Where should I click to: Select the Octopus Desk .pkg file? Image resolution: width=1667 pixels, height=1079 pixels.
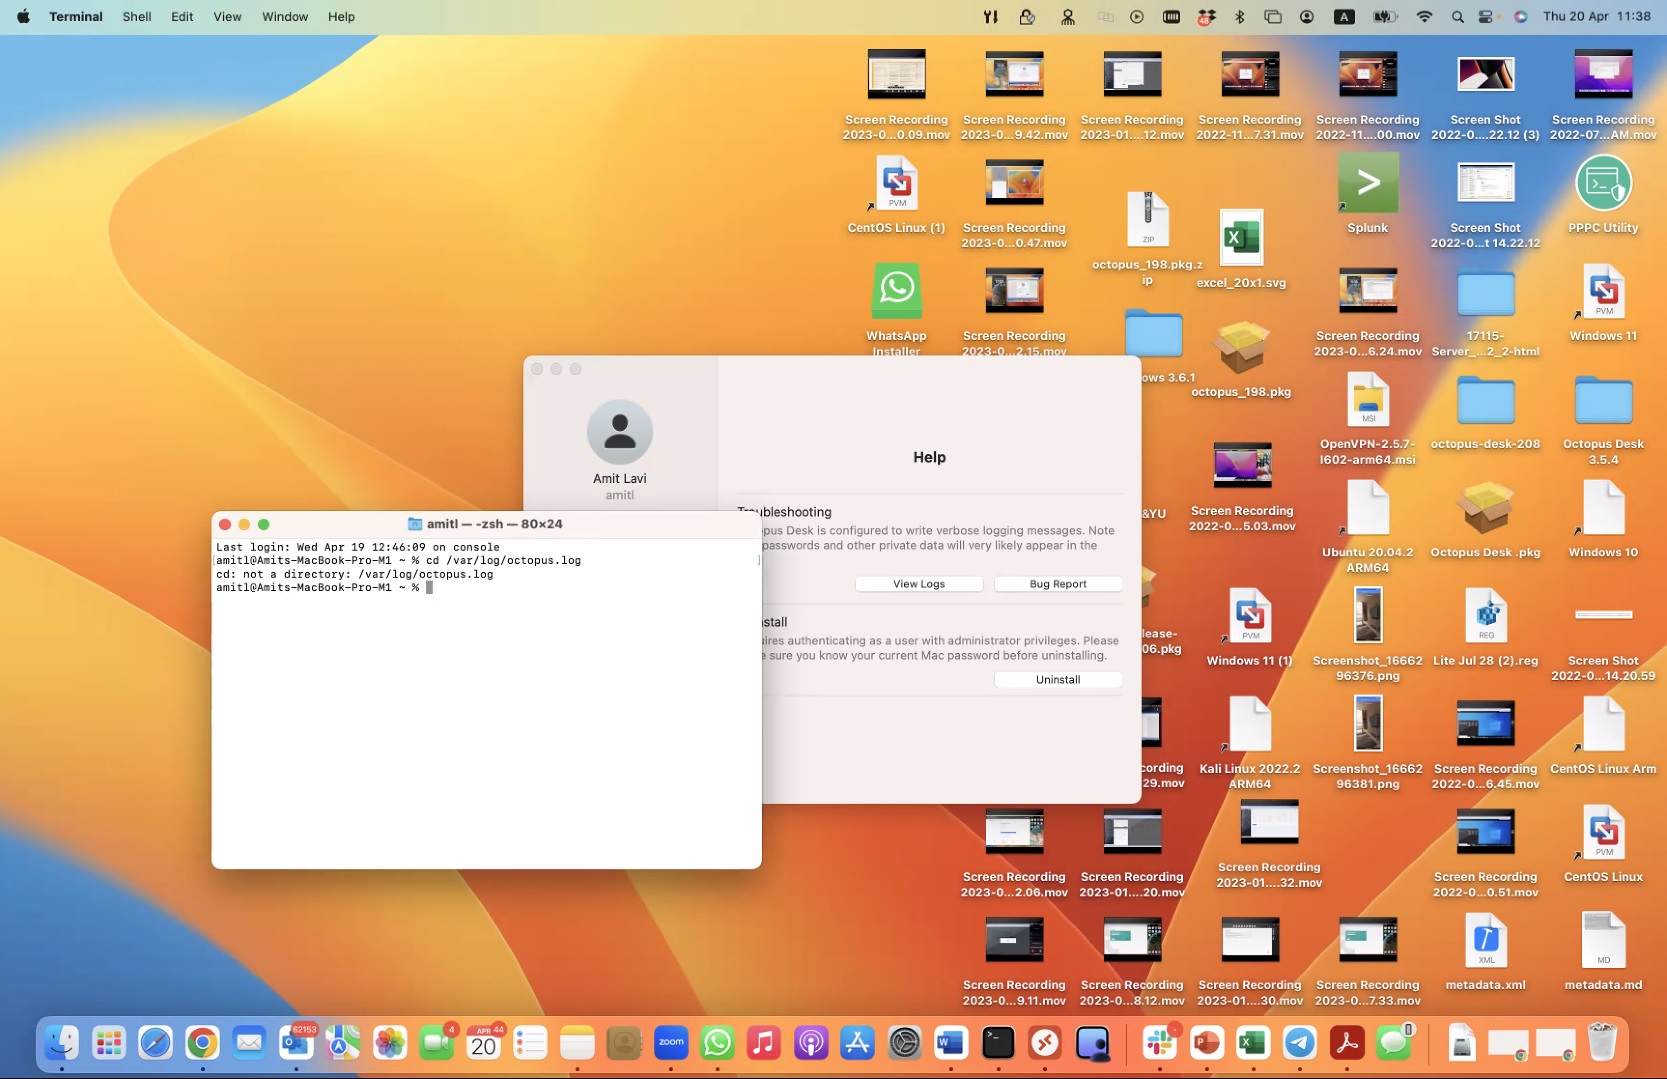click(1486, 508)
